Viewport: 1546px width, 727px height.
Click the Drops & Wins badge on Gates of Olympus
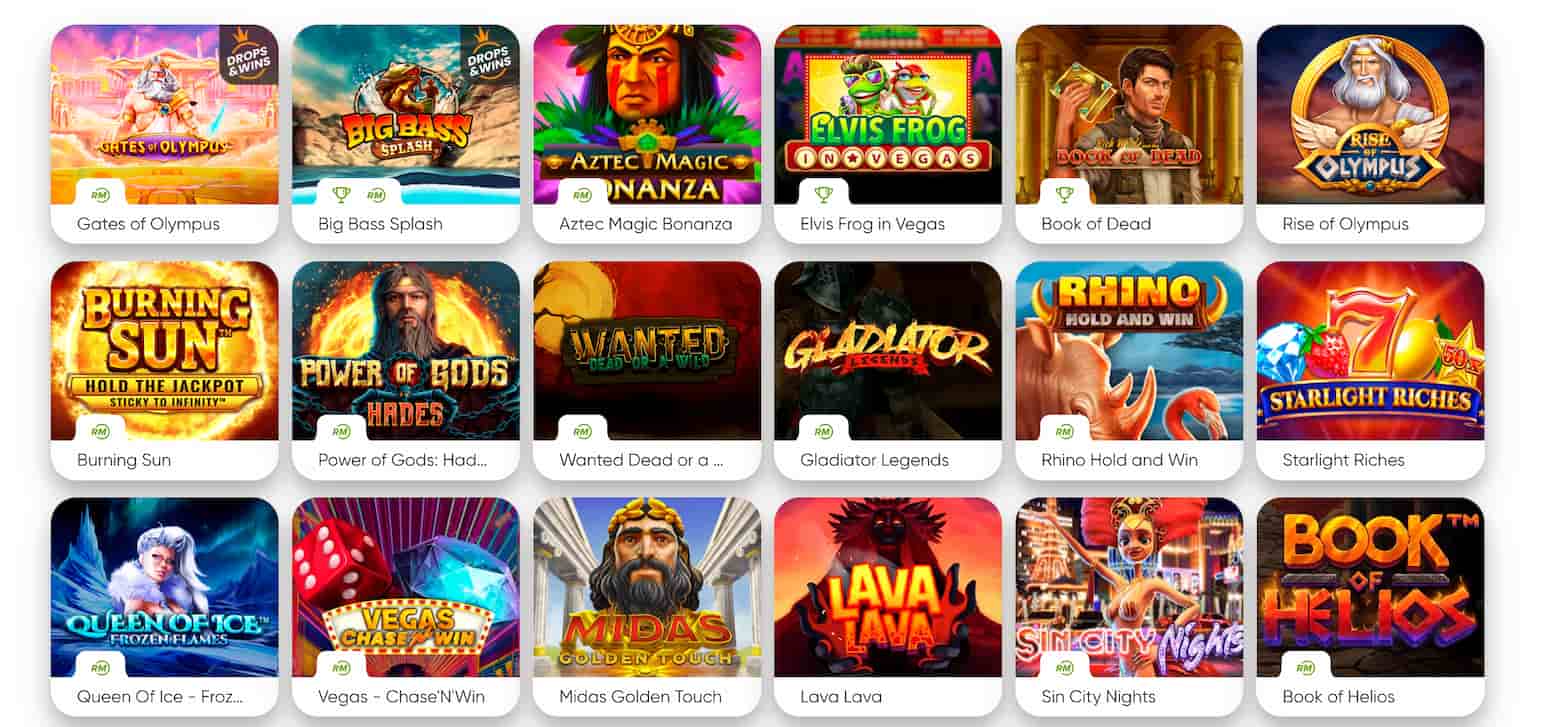(250, 56)
